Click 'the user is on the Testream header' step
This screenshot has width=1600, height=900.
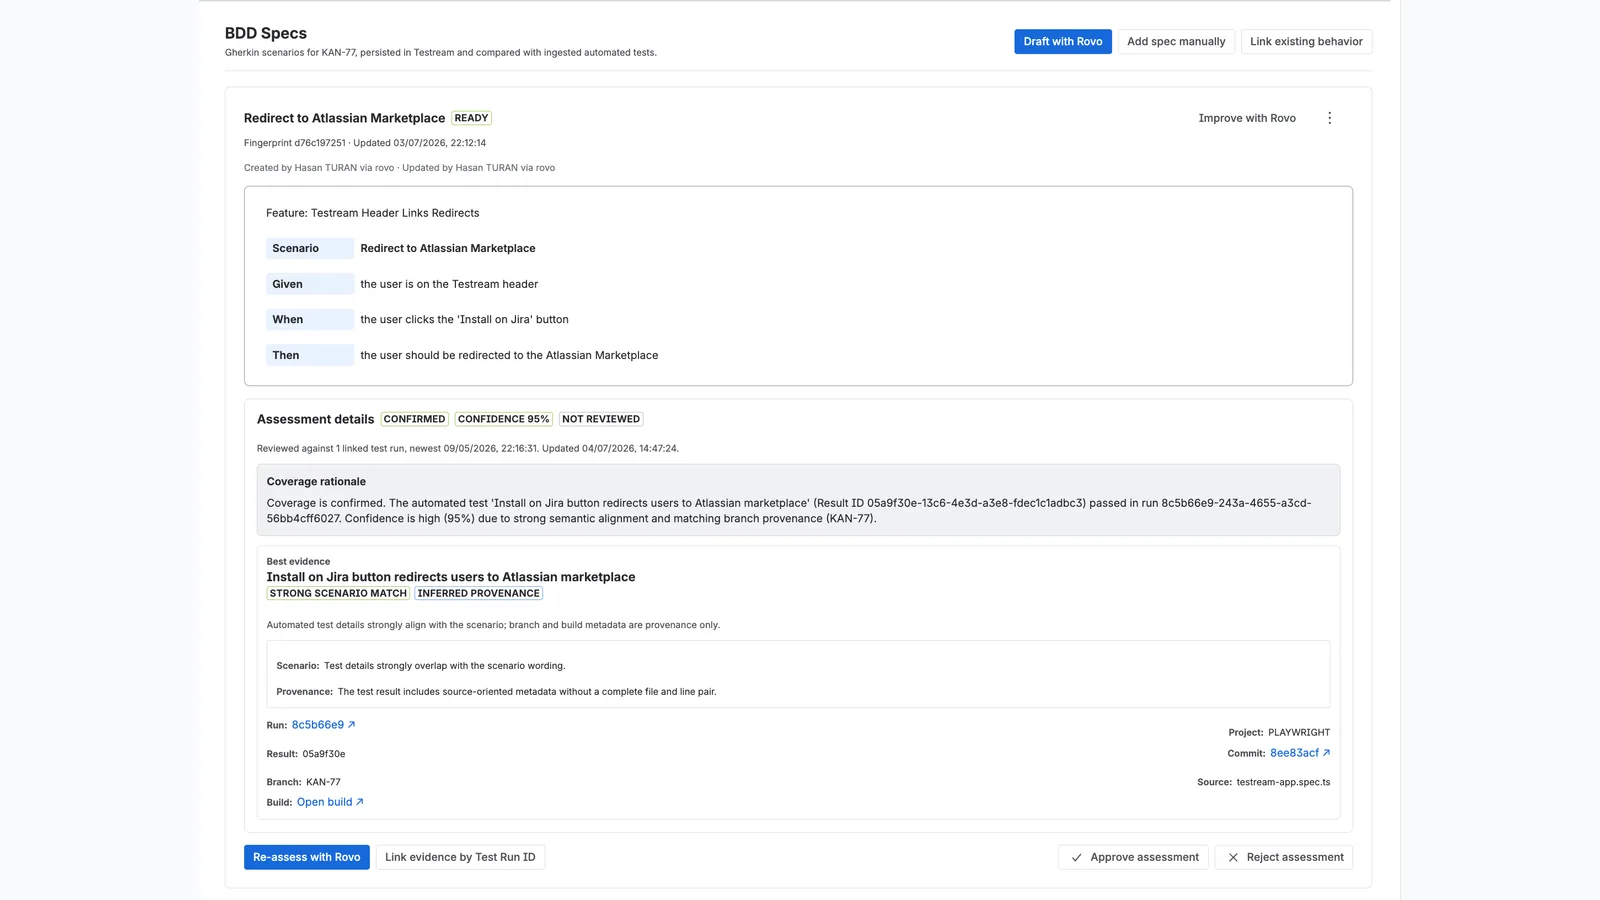coord(449,284)
